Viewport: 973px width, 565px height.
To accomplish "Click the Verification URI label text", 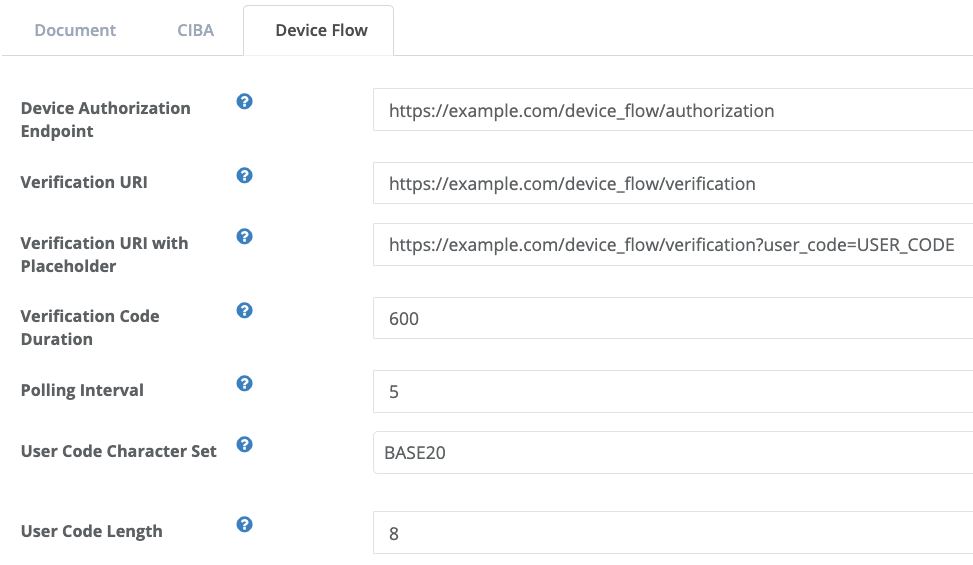I will 84,182.
